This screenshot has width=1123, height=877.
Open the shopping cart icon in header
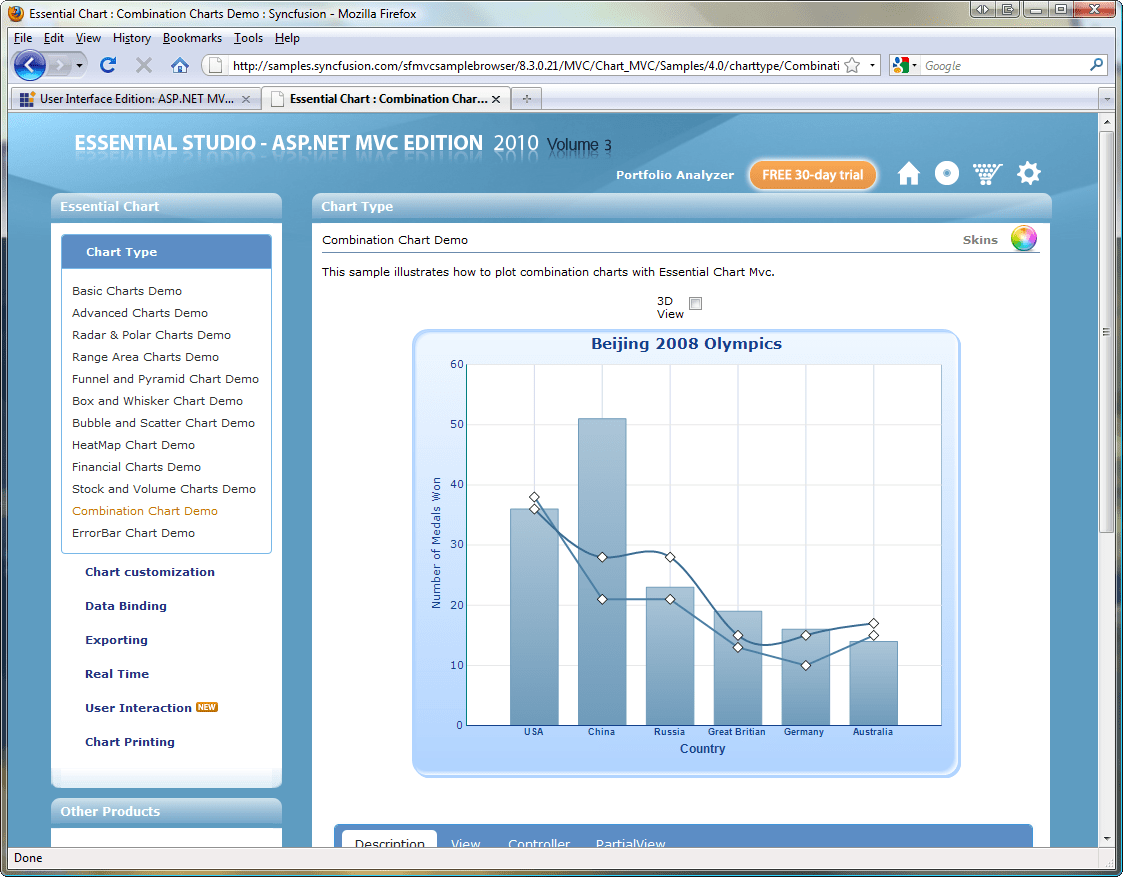pos(987,173)
